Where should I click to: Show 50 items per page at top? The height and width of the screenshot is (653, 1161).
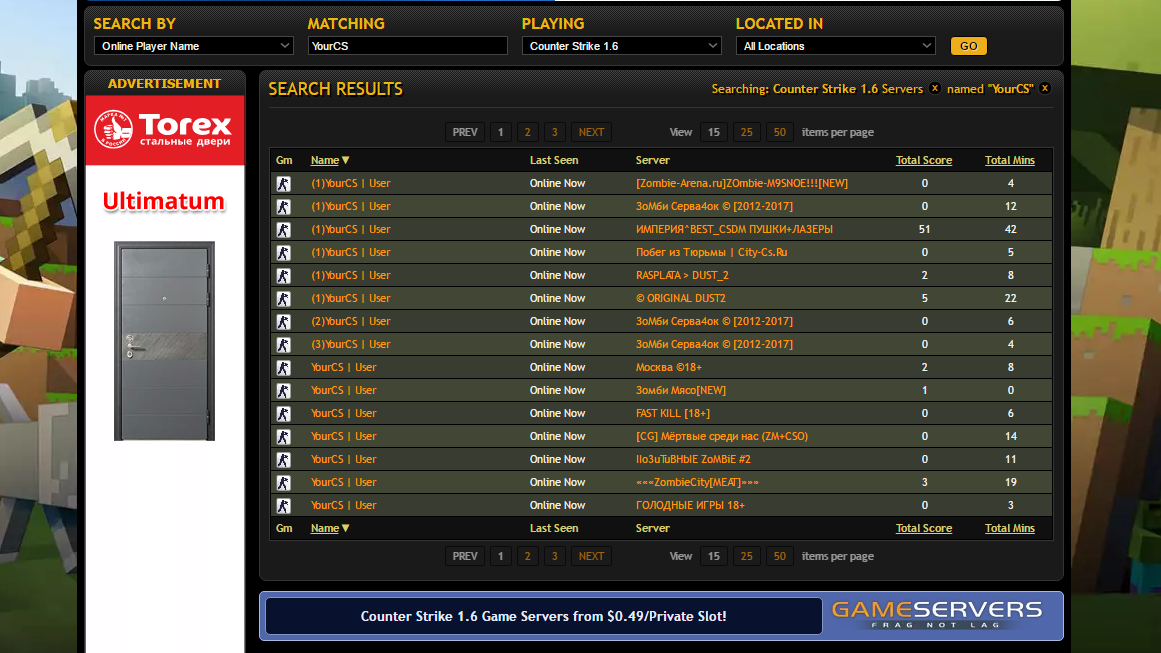[780, 132]
